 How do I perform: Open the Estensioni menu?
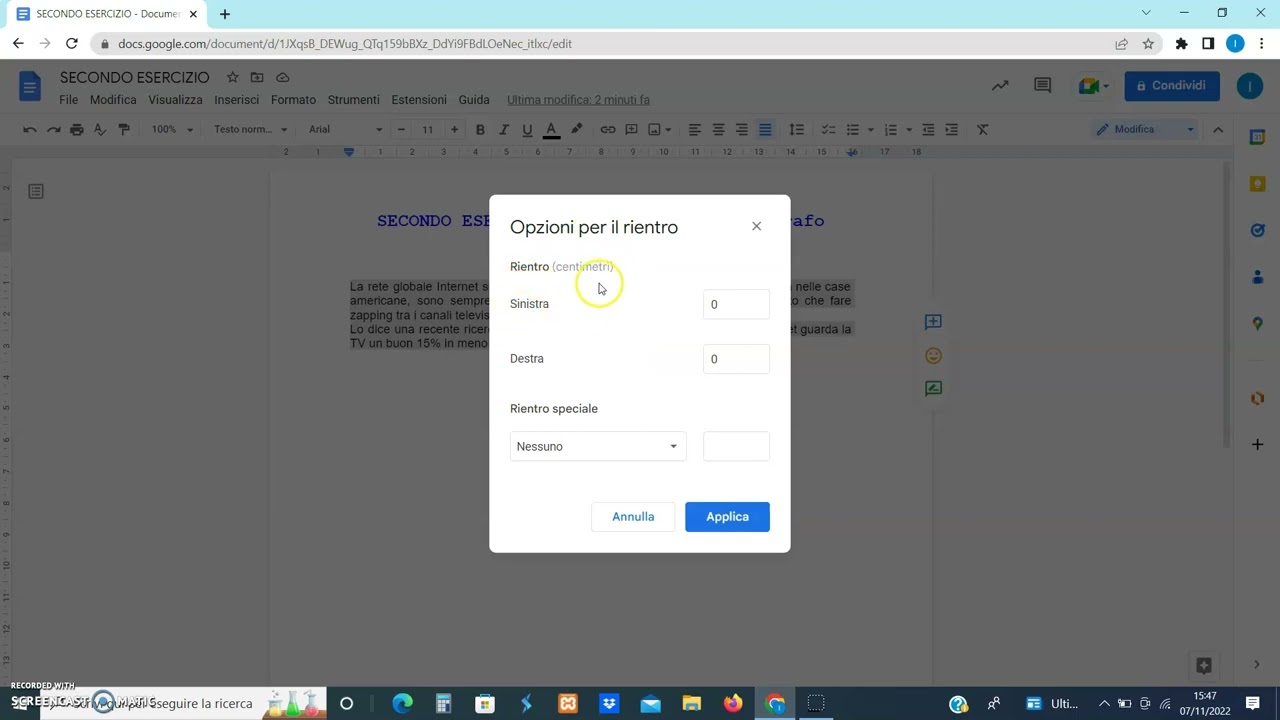pos(419,100)
